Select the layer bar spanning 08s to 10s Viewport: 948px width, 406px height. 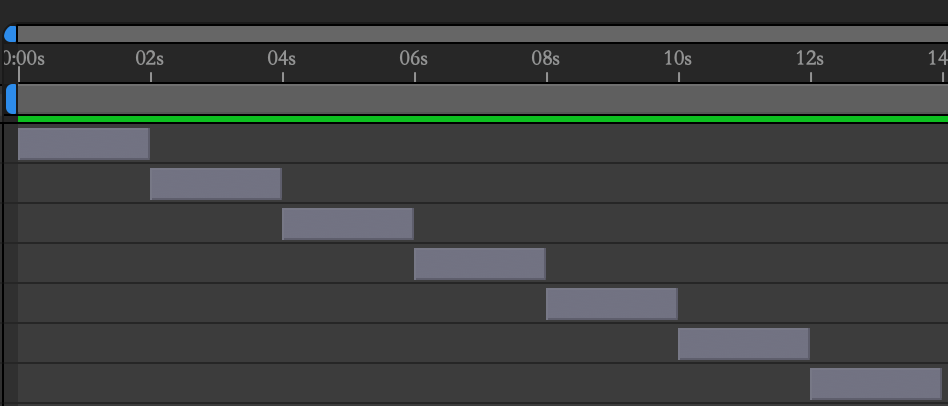[612, 304]
